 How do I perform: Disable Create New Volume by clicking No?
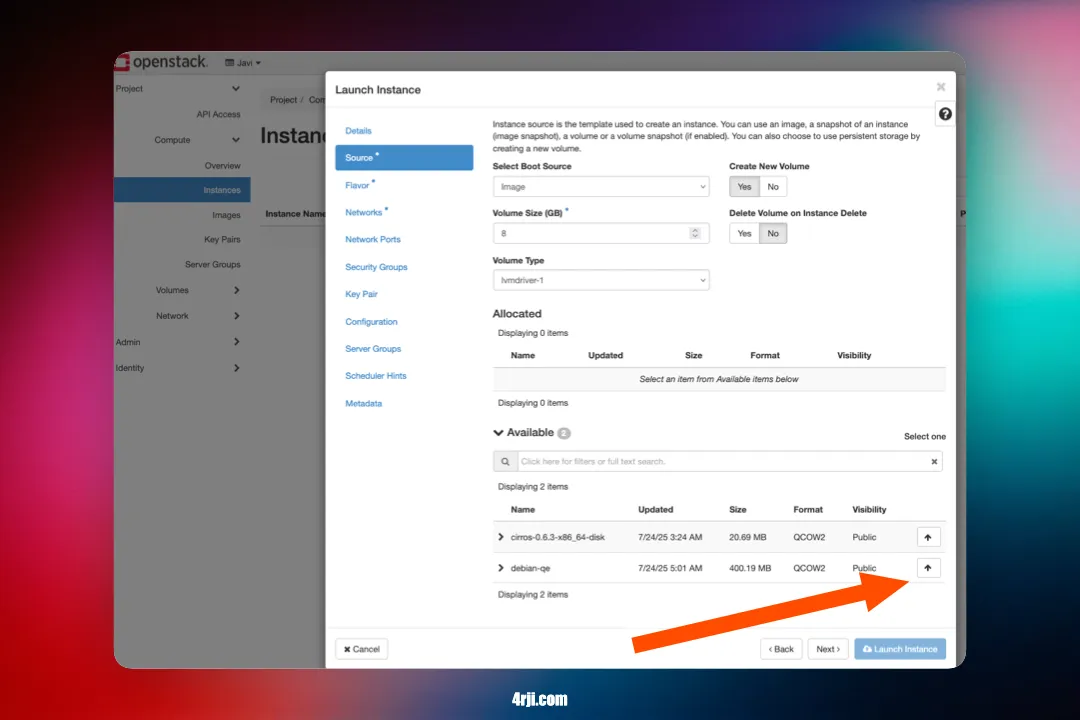[772, 186]
